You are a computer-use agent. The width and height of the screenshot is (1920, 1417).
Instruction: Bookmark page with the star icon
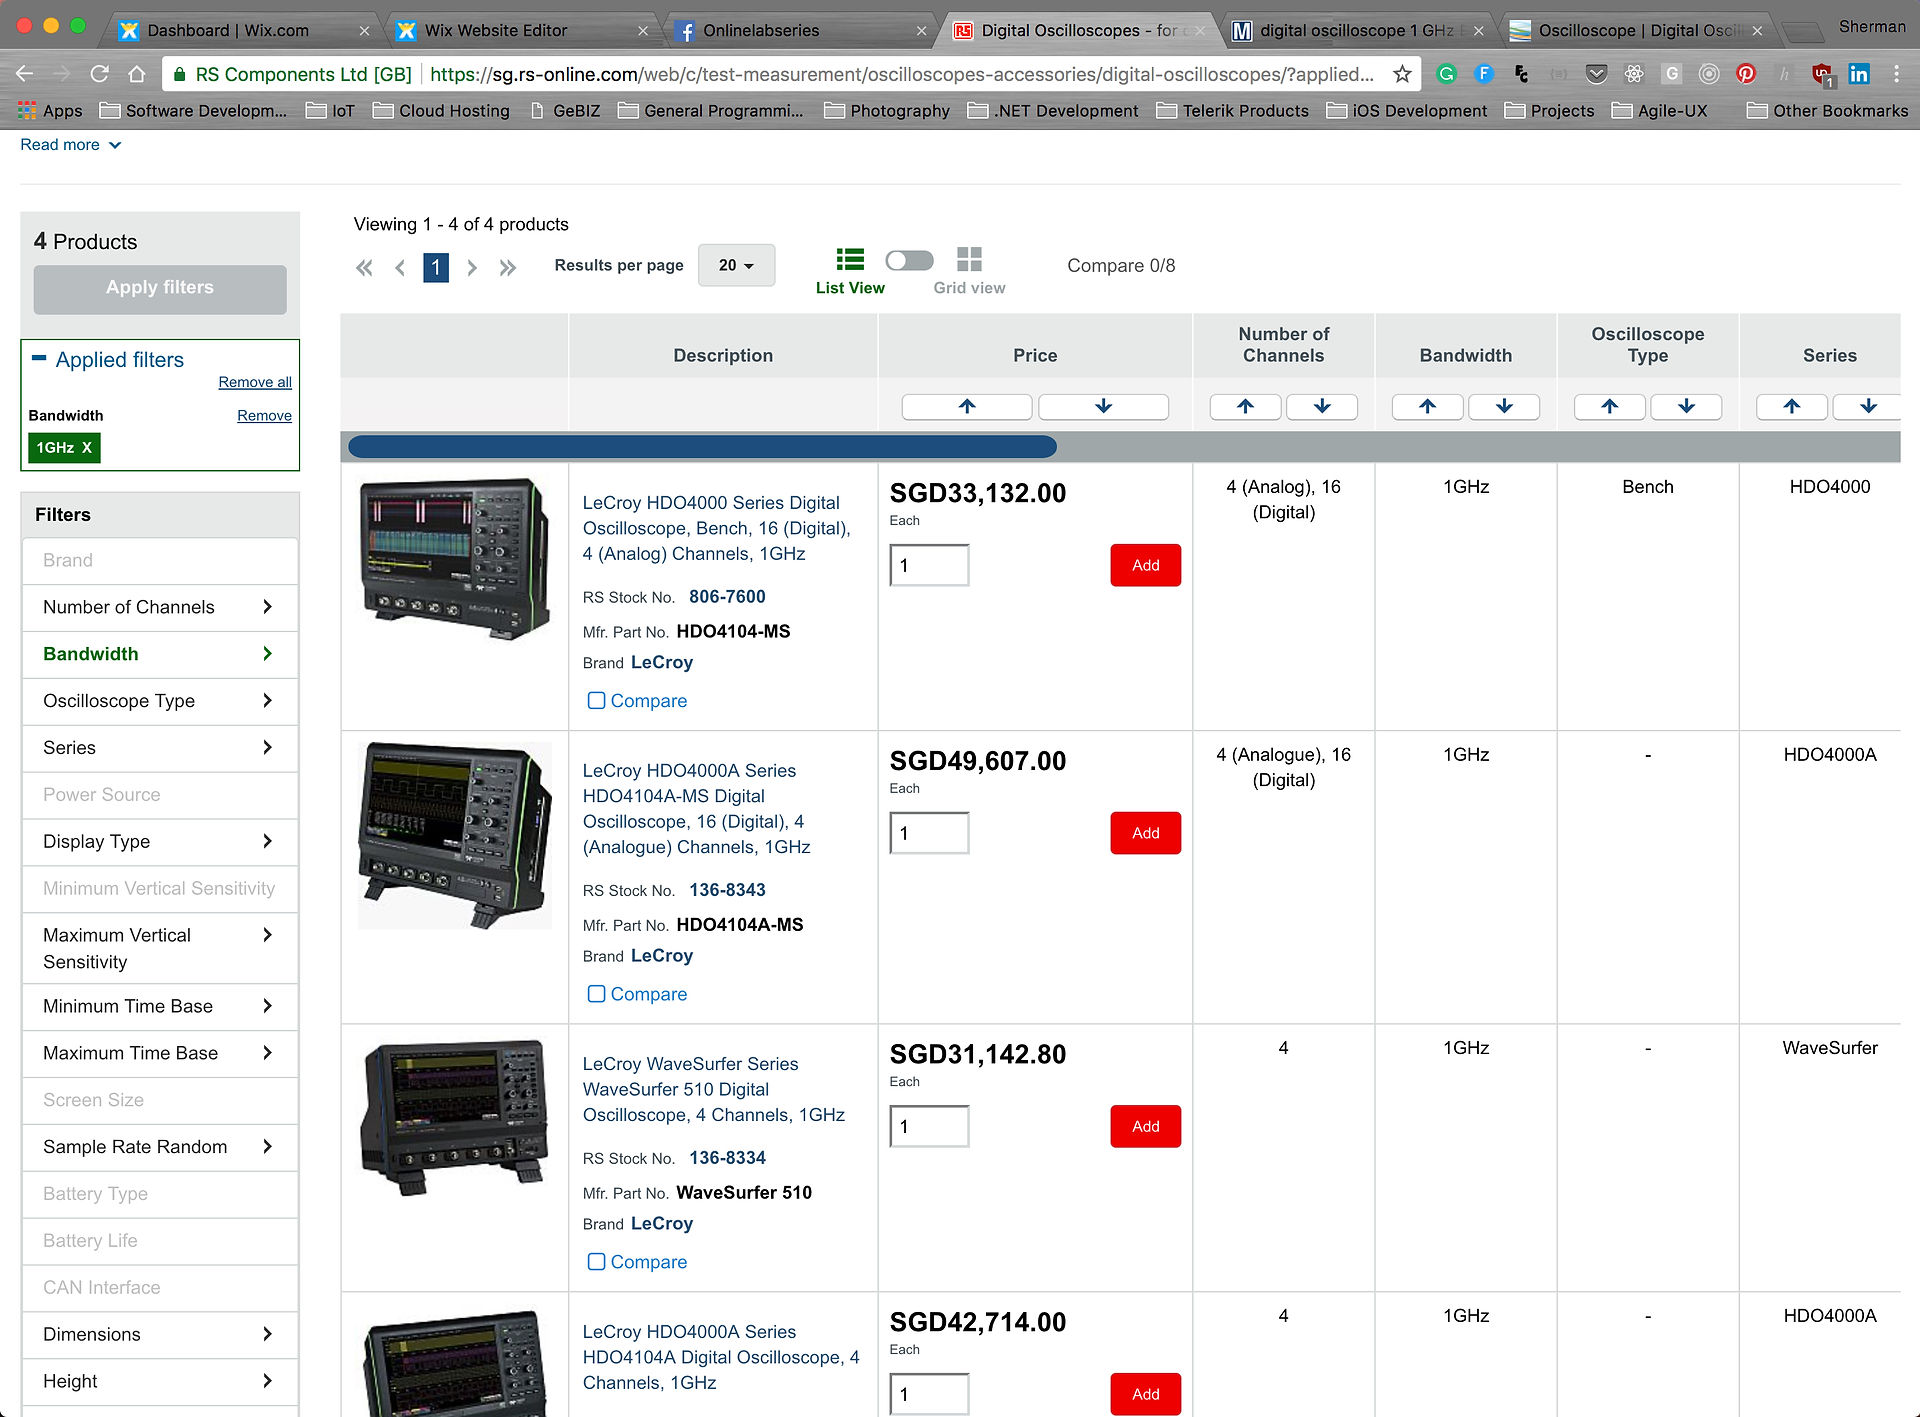(1402, 74)
